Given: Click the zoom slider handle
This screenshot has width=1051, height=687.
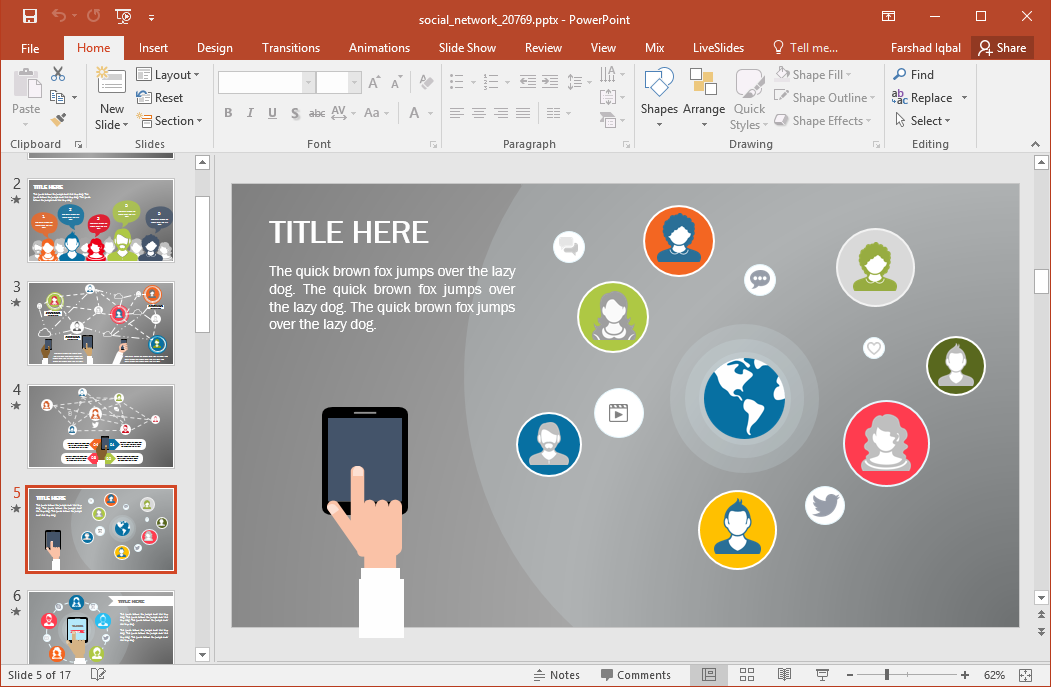Looking at the screenshot, I should 886,675.
